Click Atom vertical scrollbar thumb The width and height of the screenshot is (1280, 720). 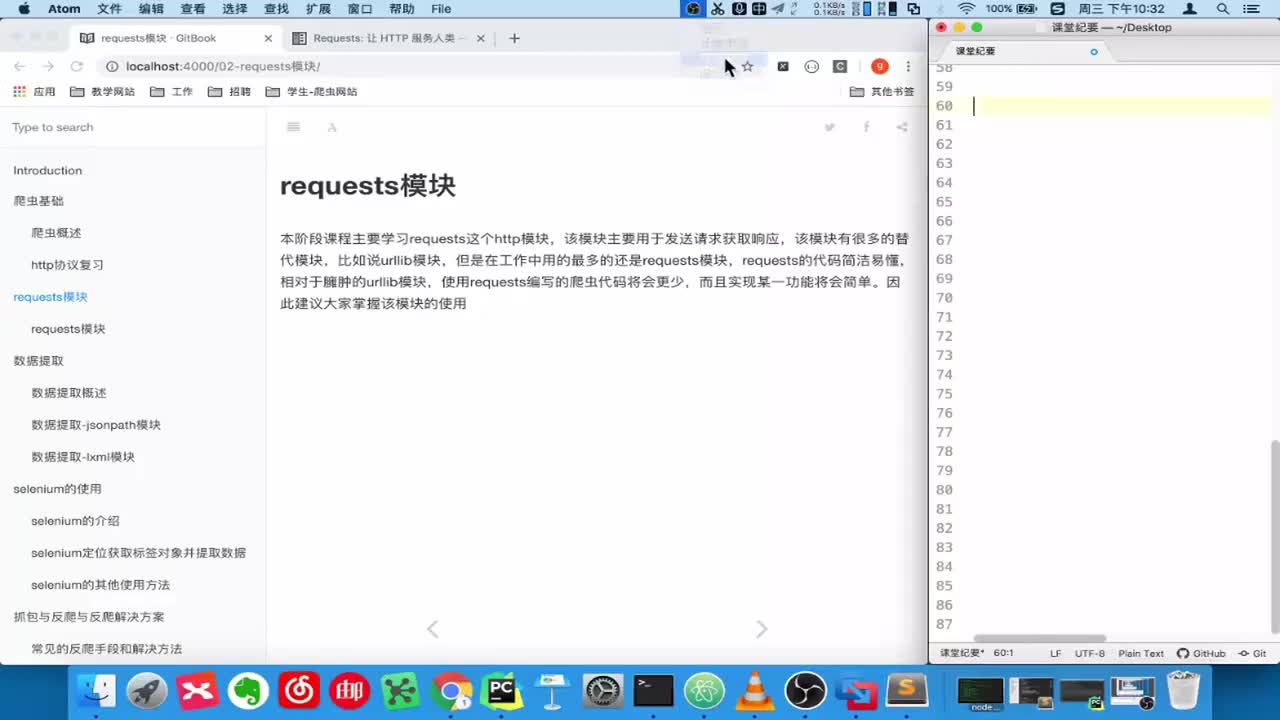tap(1274, 536)
